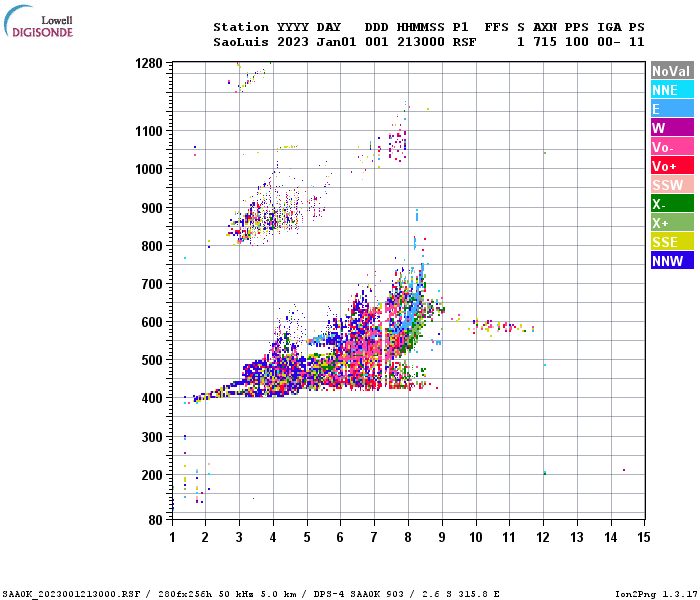Image resolution: width=700 pixels, height=600 pixels.
Task: Click the y-axis label 80
Action: tap(156, 520)
